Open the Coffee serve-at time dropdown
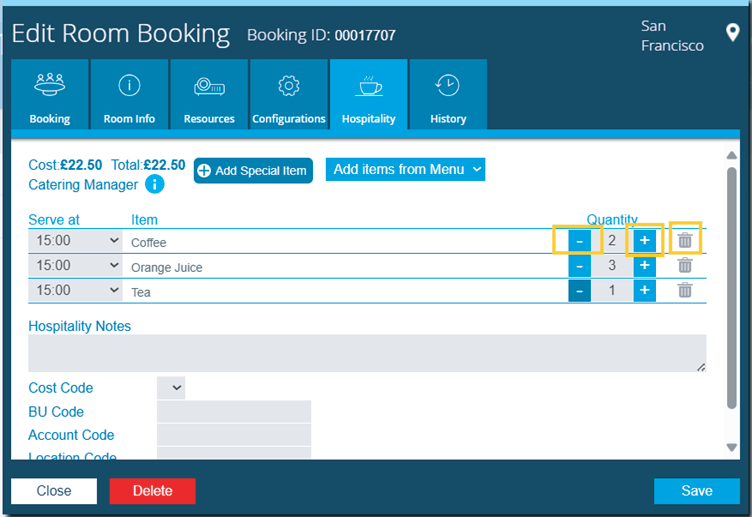752x517 pixels. [75, 241]
